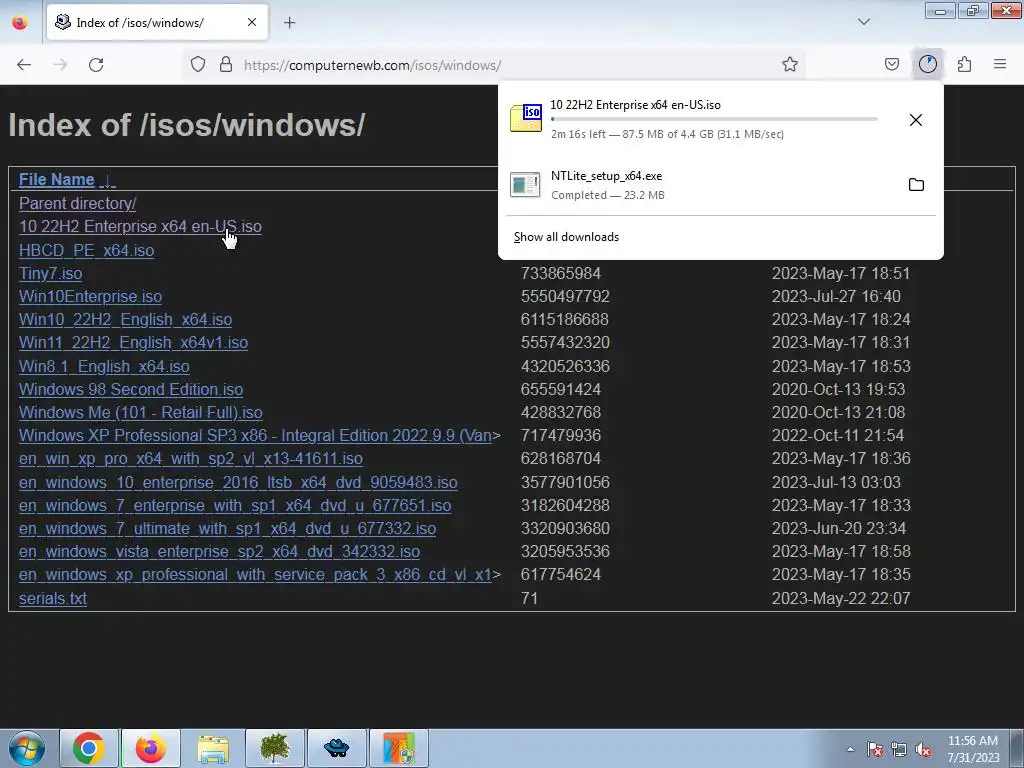Open the Firefox application menu (hamburger)
The width and height of the screenshot is (1024, 768).
tap(1000, 64)
